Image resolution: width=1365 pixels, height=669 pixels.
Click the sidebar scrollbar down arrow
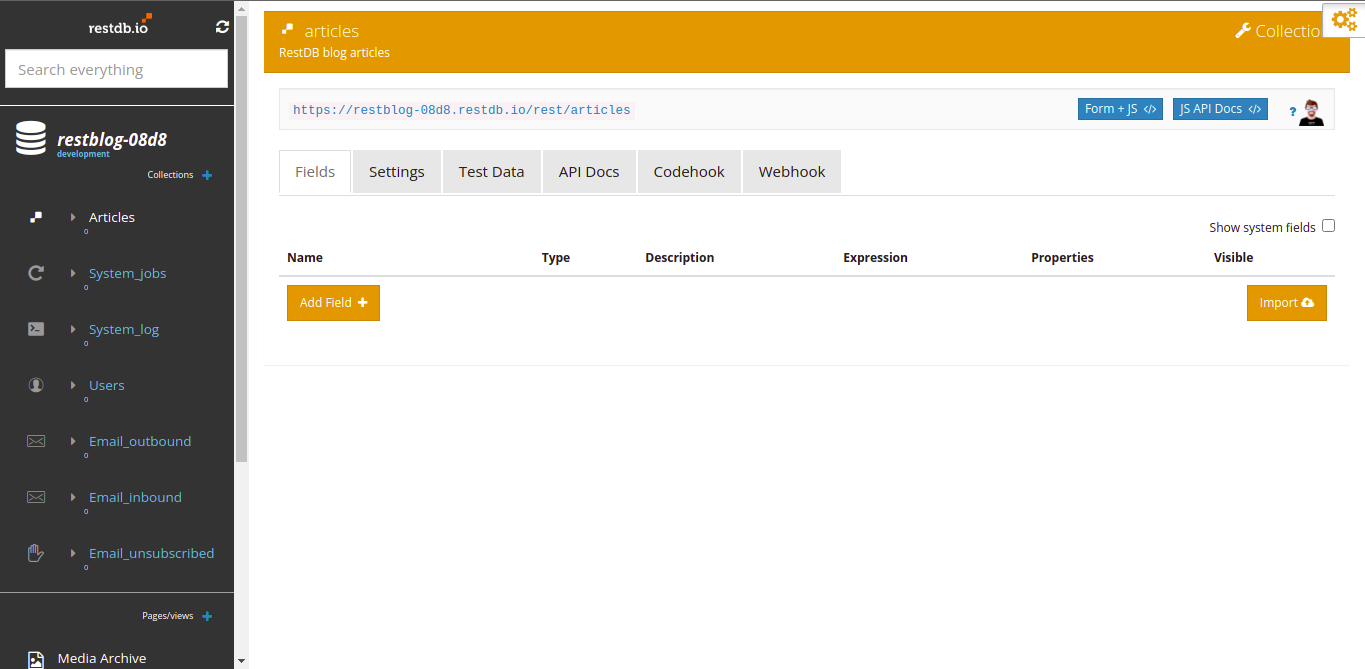point(241,661)
